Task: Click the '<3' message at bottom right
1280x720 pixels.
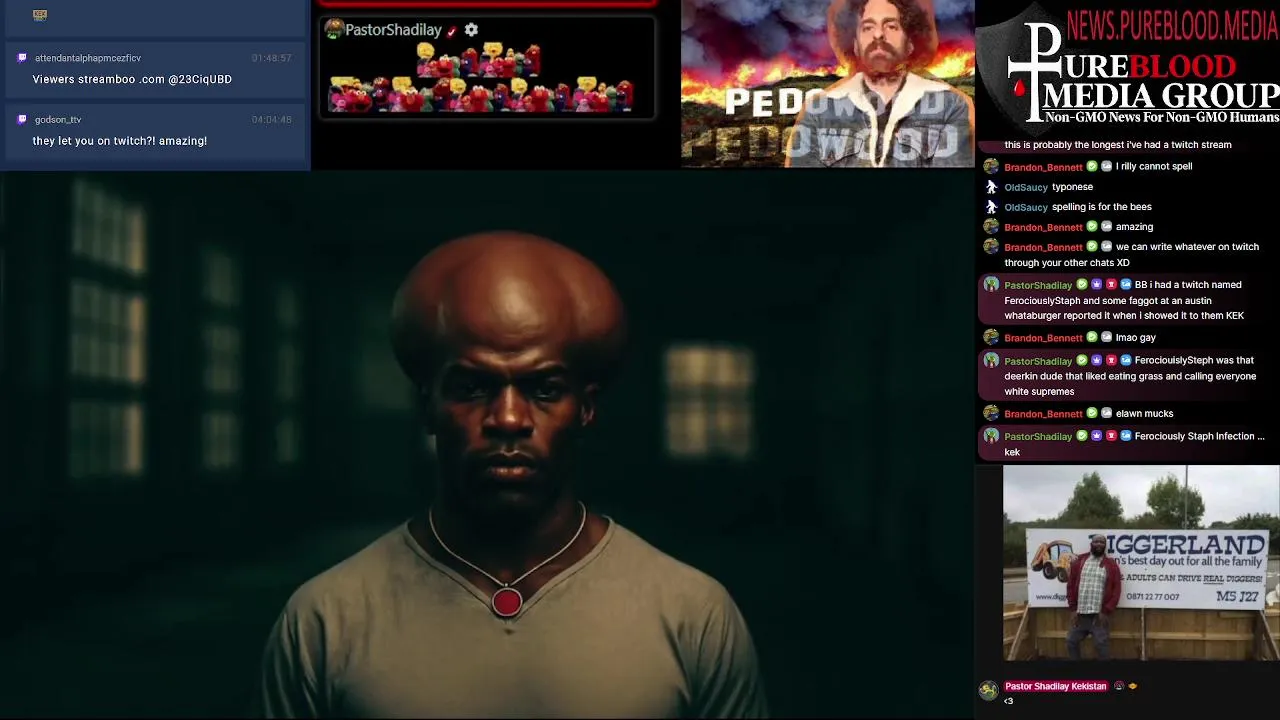Action: click(x=1009, y=701)
